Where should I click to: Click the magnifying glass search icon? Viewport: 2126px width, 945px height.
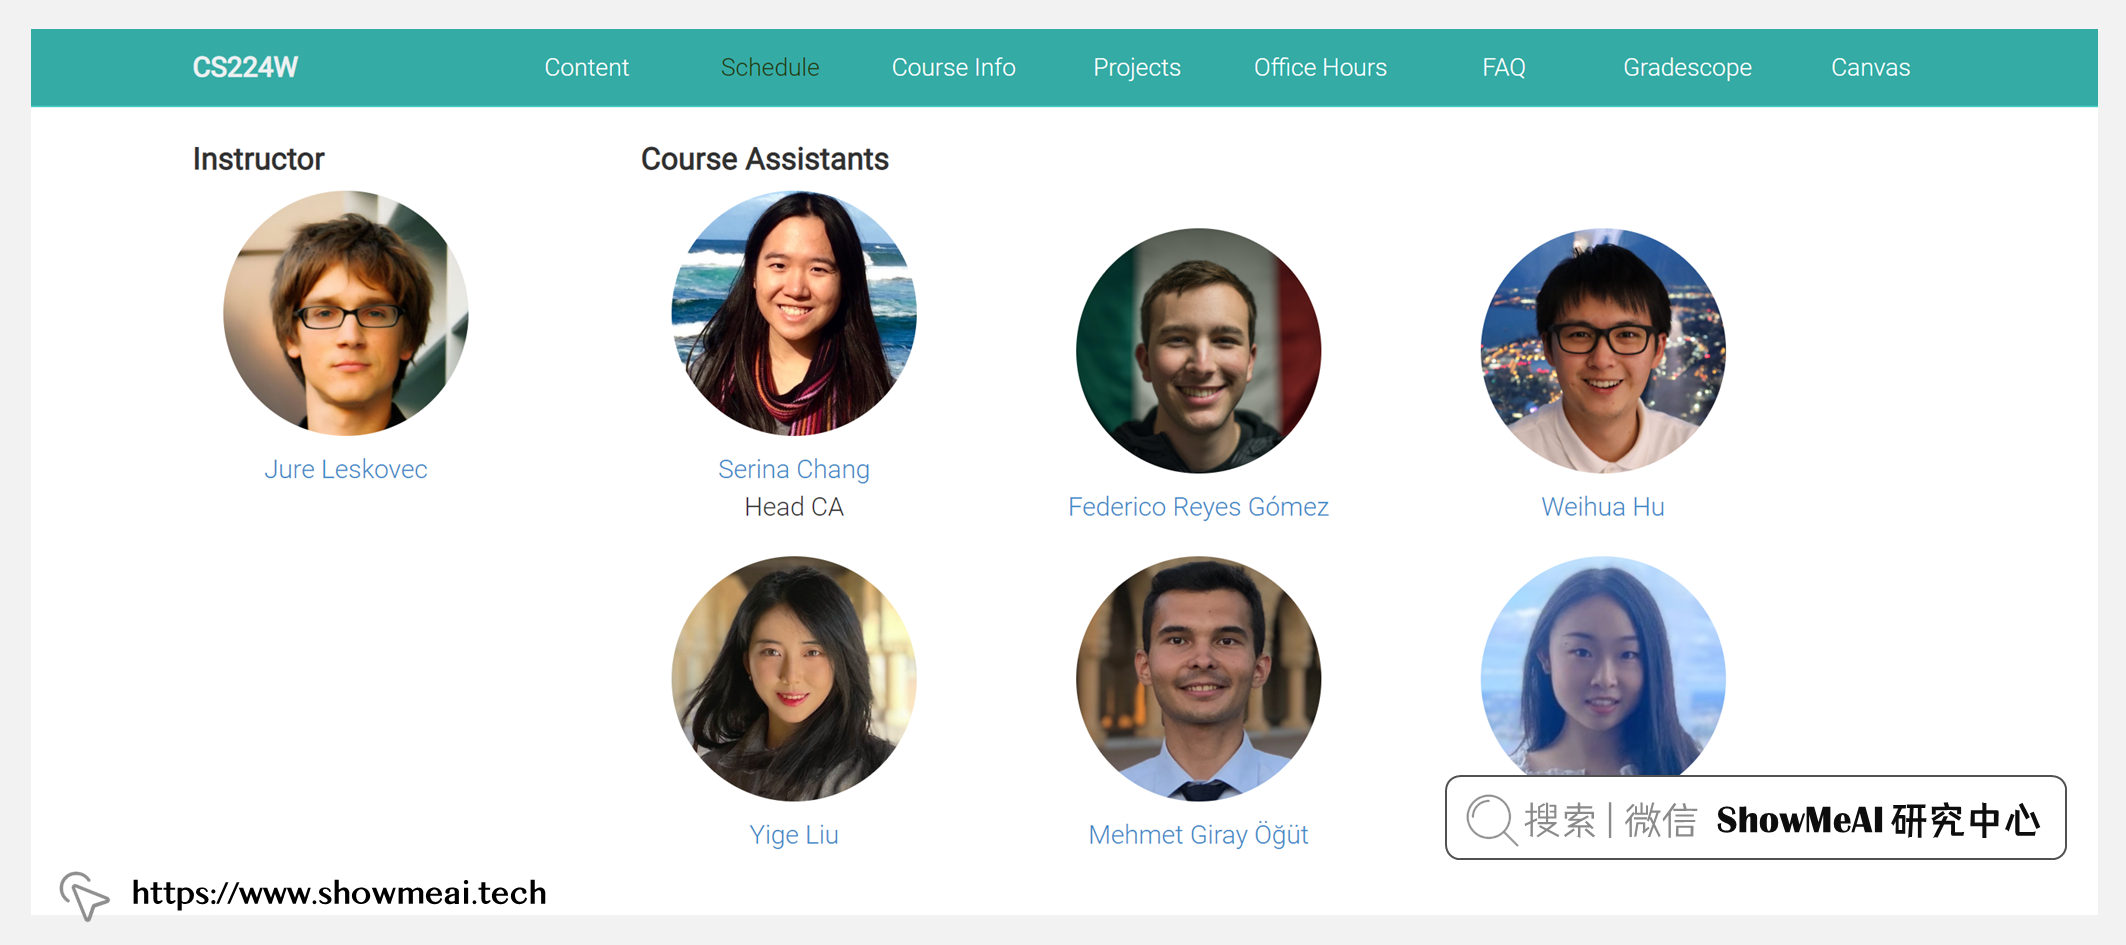point(1491,819)
